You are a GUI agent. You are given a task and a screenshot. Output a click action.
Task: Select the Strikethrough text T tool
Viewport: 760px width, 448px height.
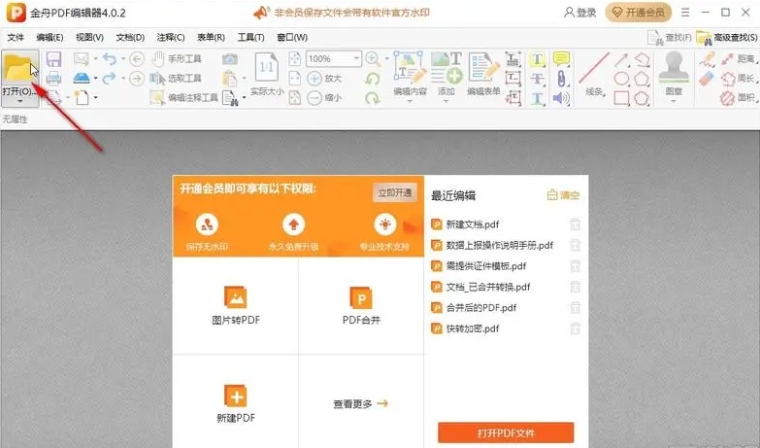[x=537, y=79]
